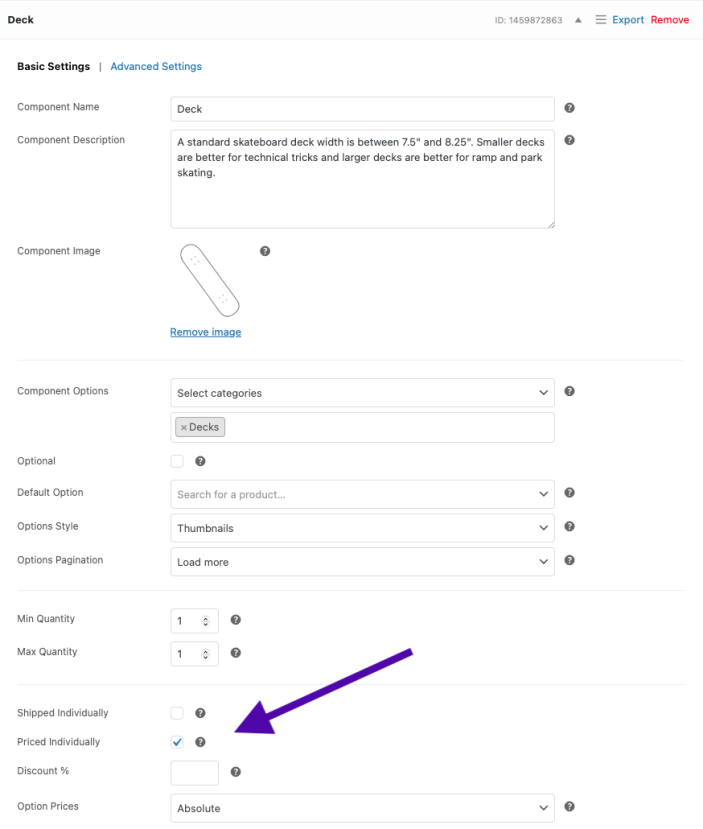Click the drag handle reorder icon

[x=600, y=20]
